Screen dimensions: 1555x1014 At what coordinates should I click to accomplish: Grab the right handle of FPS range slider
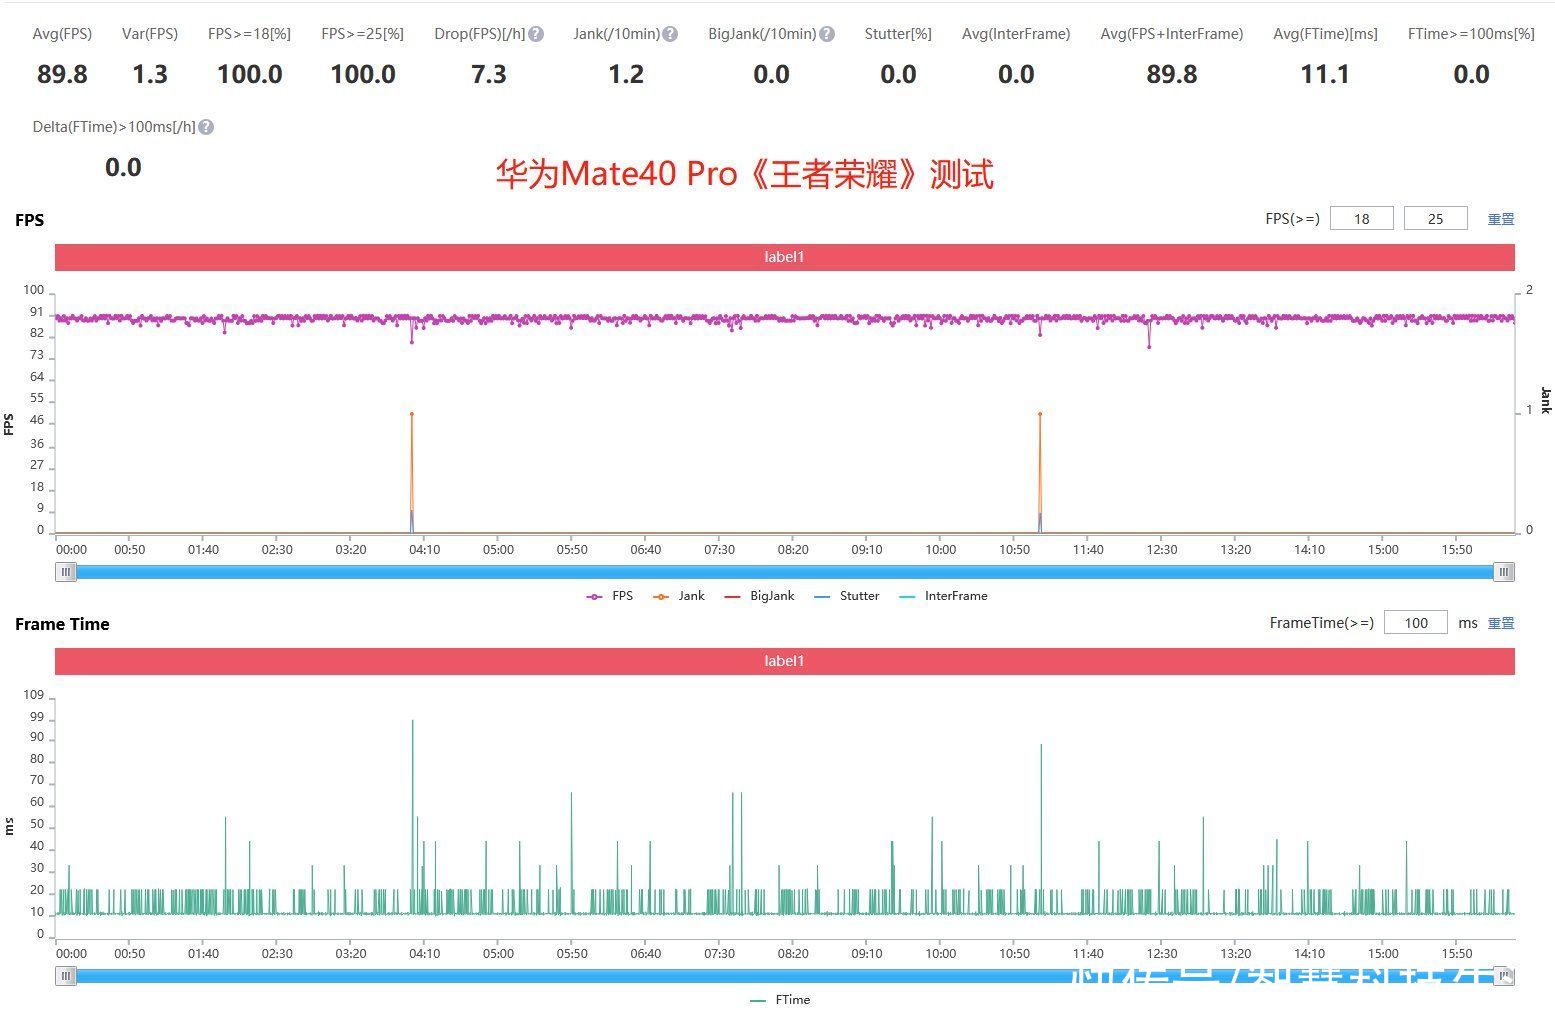(x=1504, y=572)
